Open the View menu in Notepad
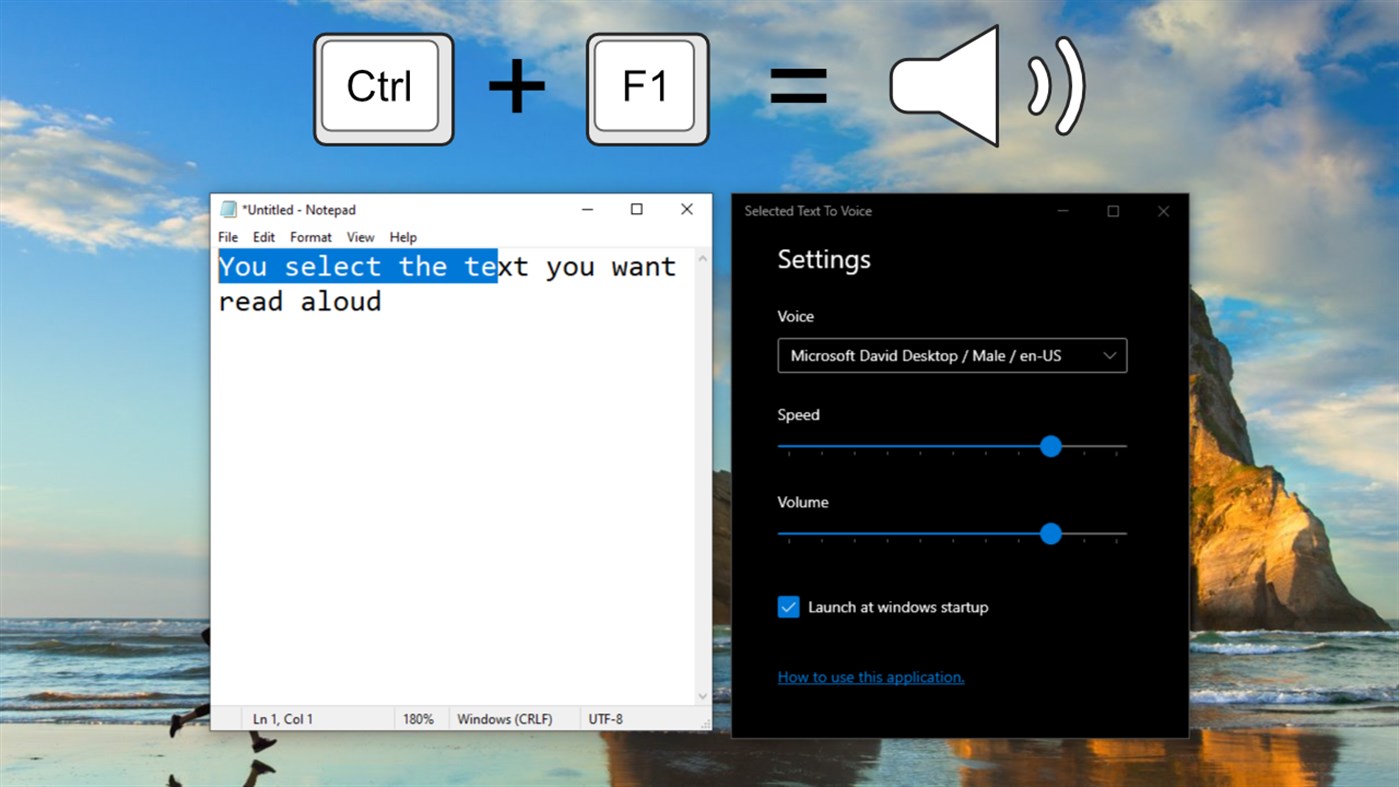This screenshot has width=1399, height=787. pyautogui.click(x=360, y=237)
